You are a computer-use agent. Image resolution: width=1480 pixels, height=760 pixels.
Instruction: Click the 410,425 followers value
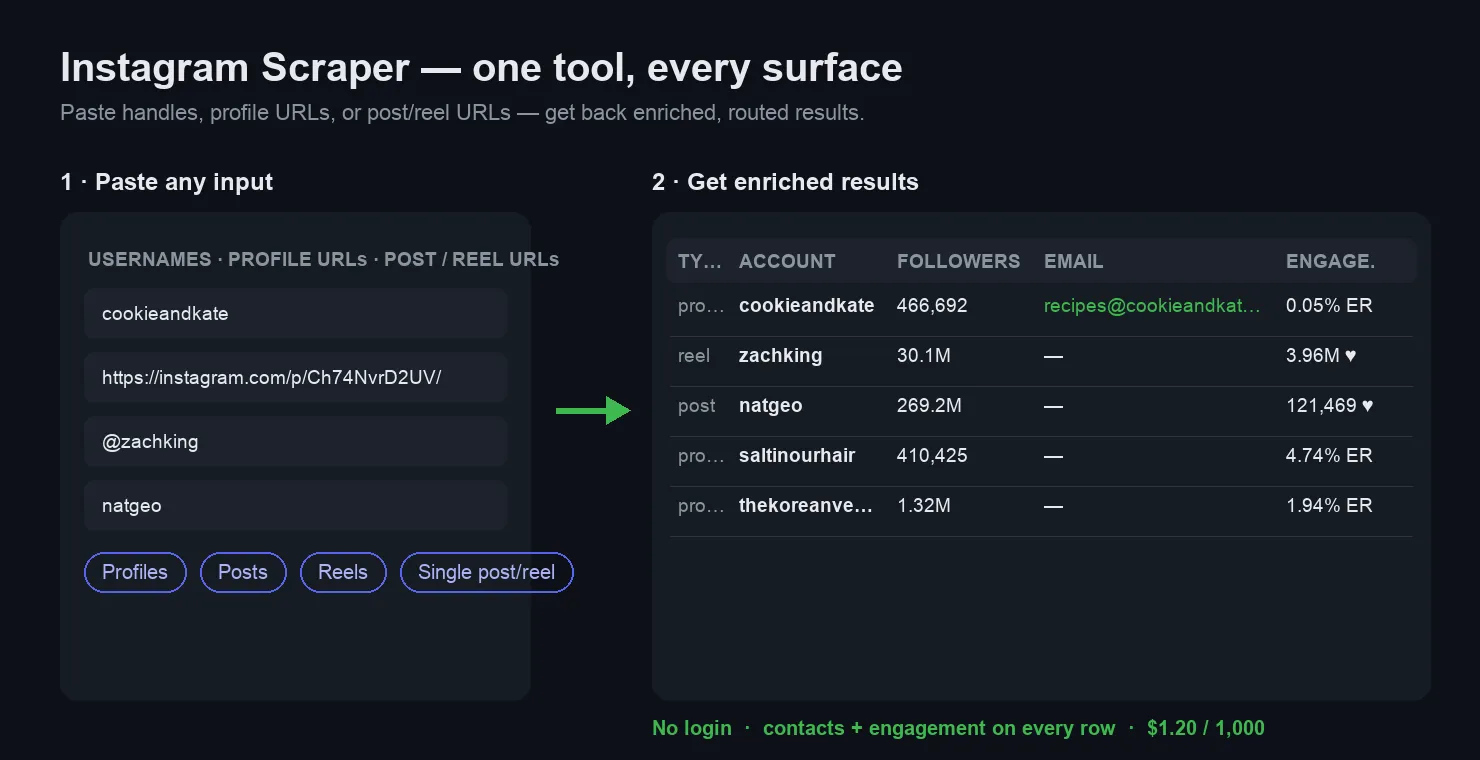(x=932, y=455)
